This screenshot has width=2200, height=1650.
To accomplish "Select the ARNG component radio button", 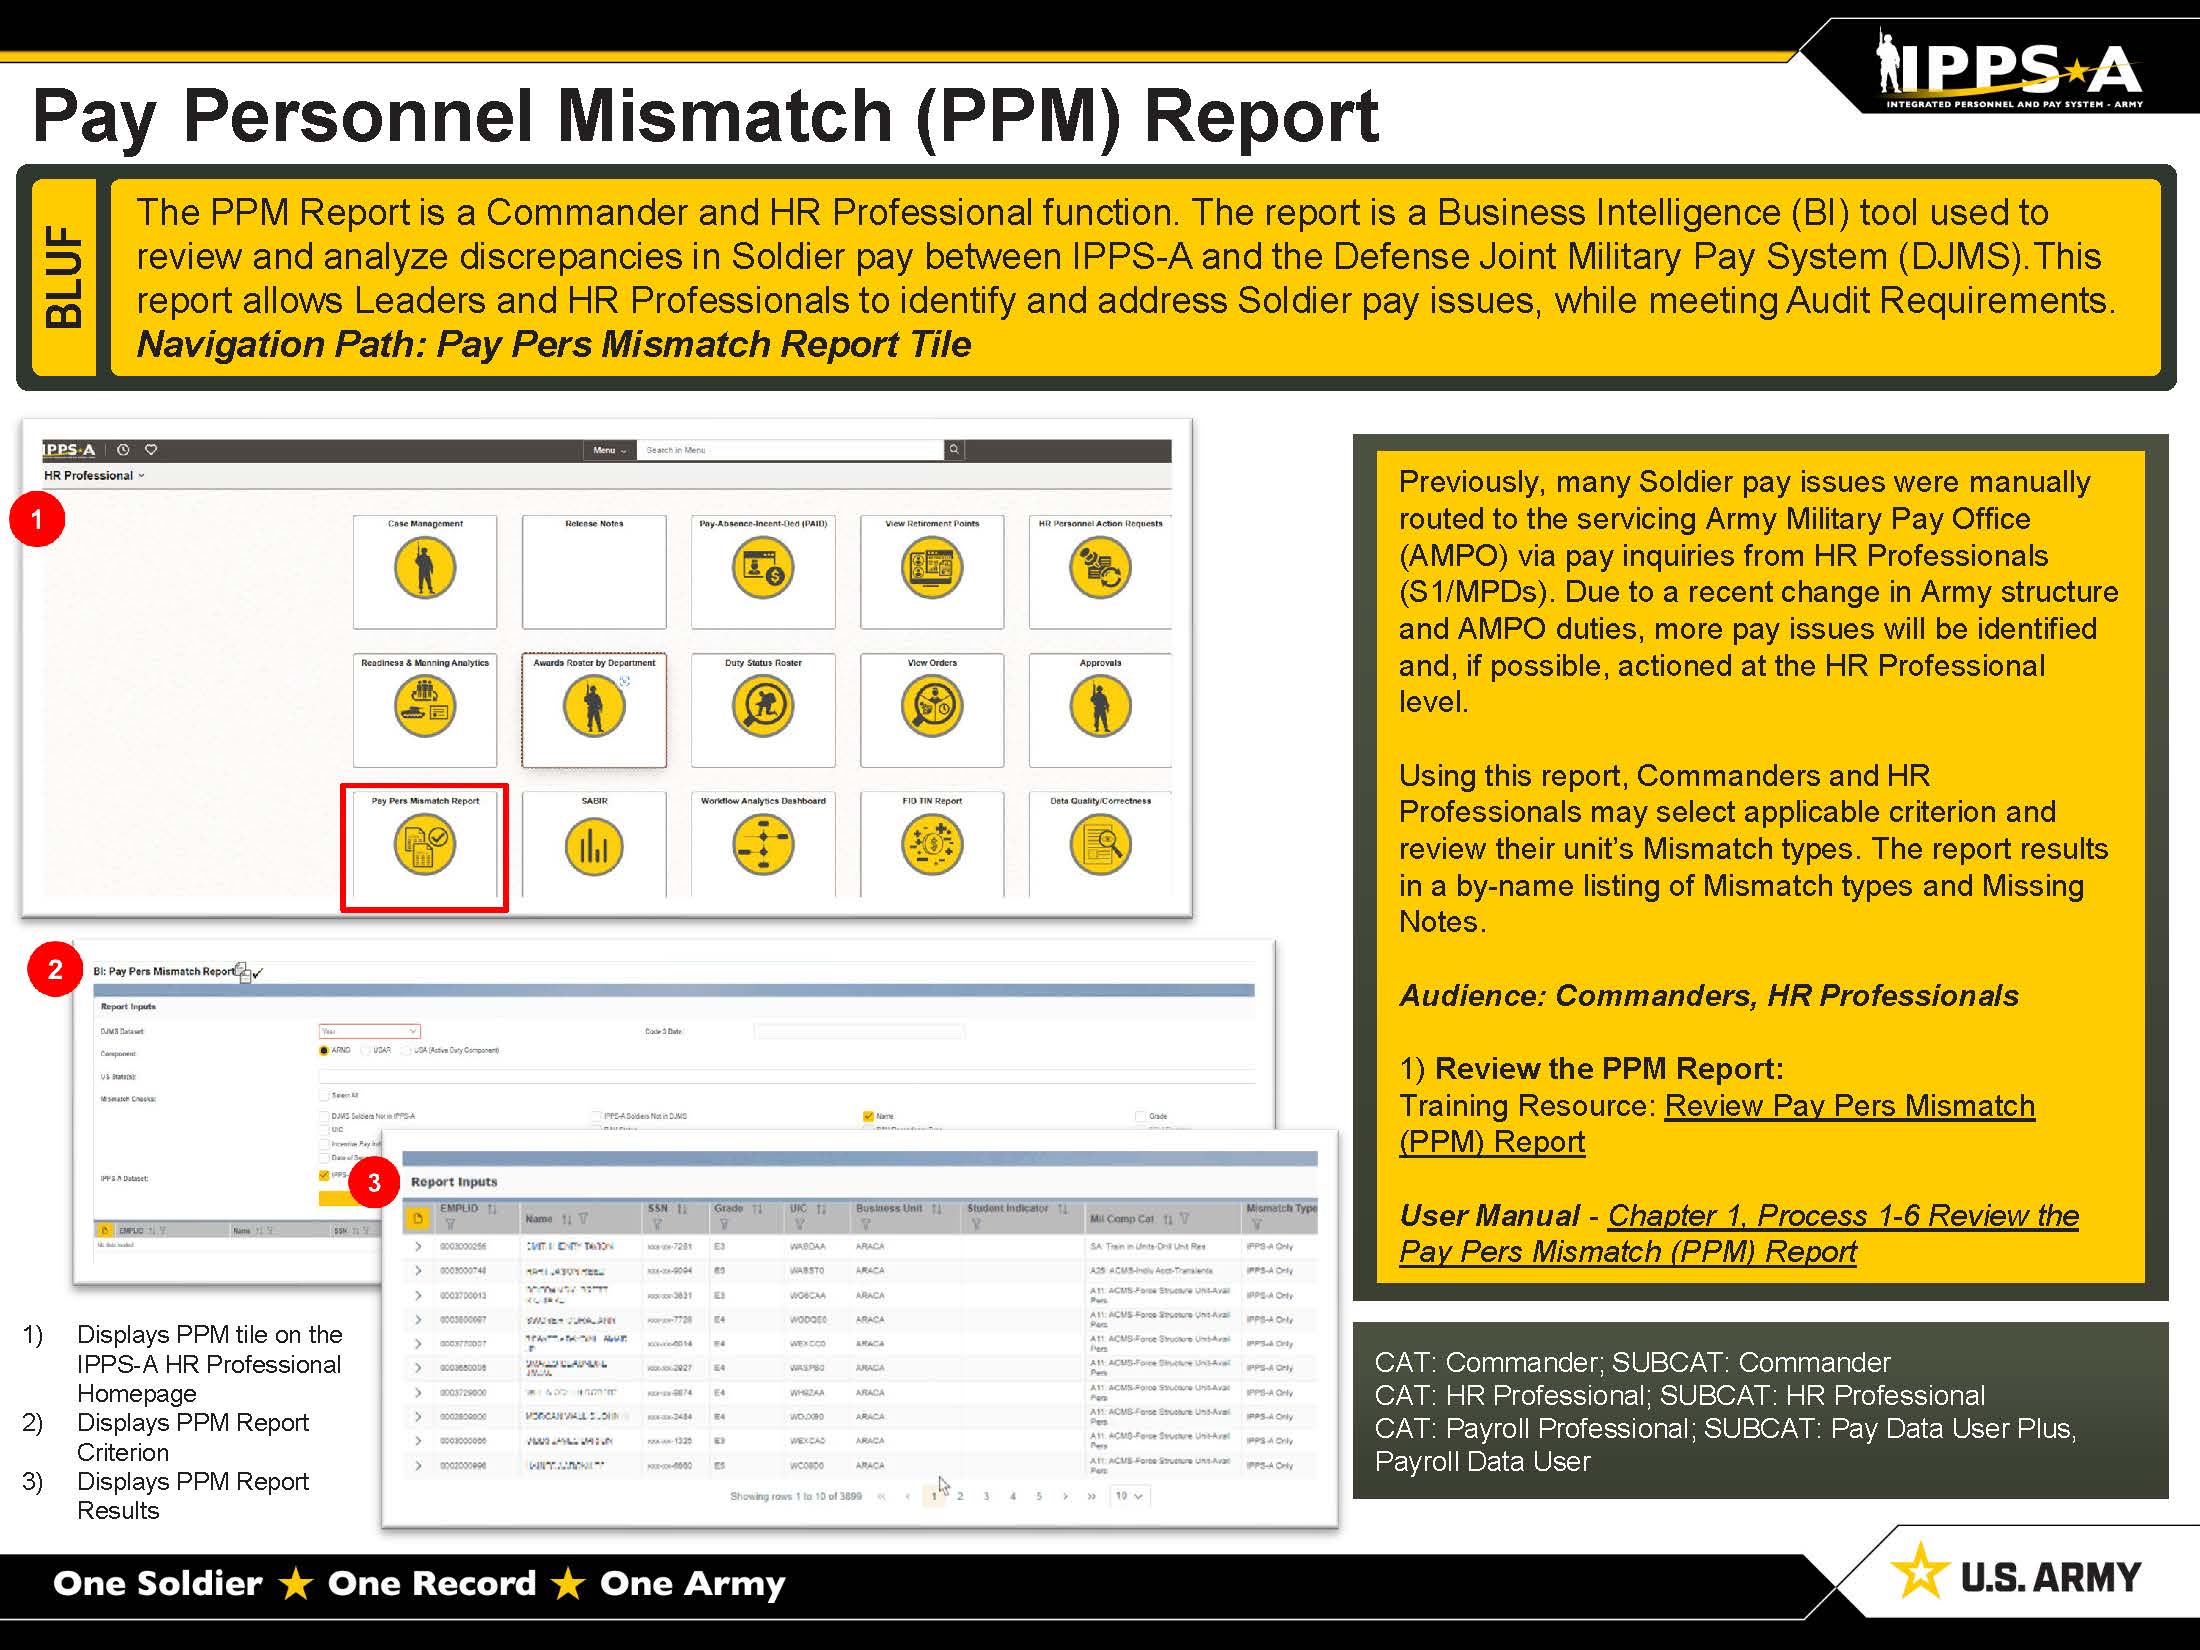I will tap(324, 1050).
